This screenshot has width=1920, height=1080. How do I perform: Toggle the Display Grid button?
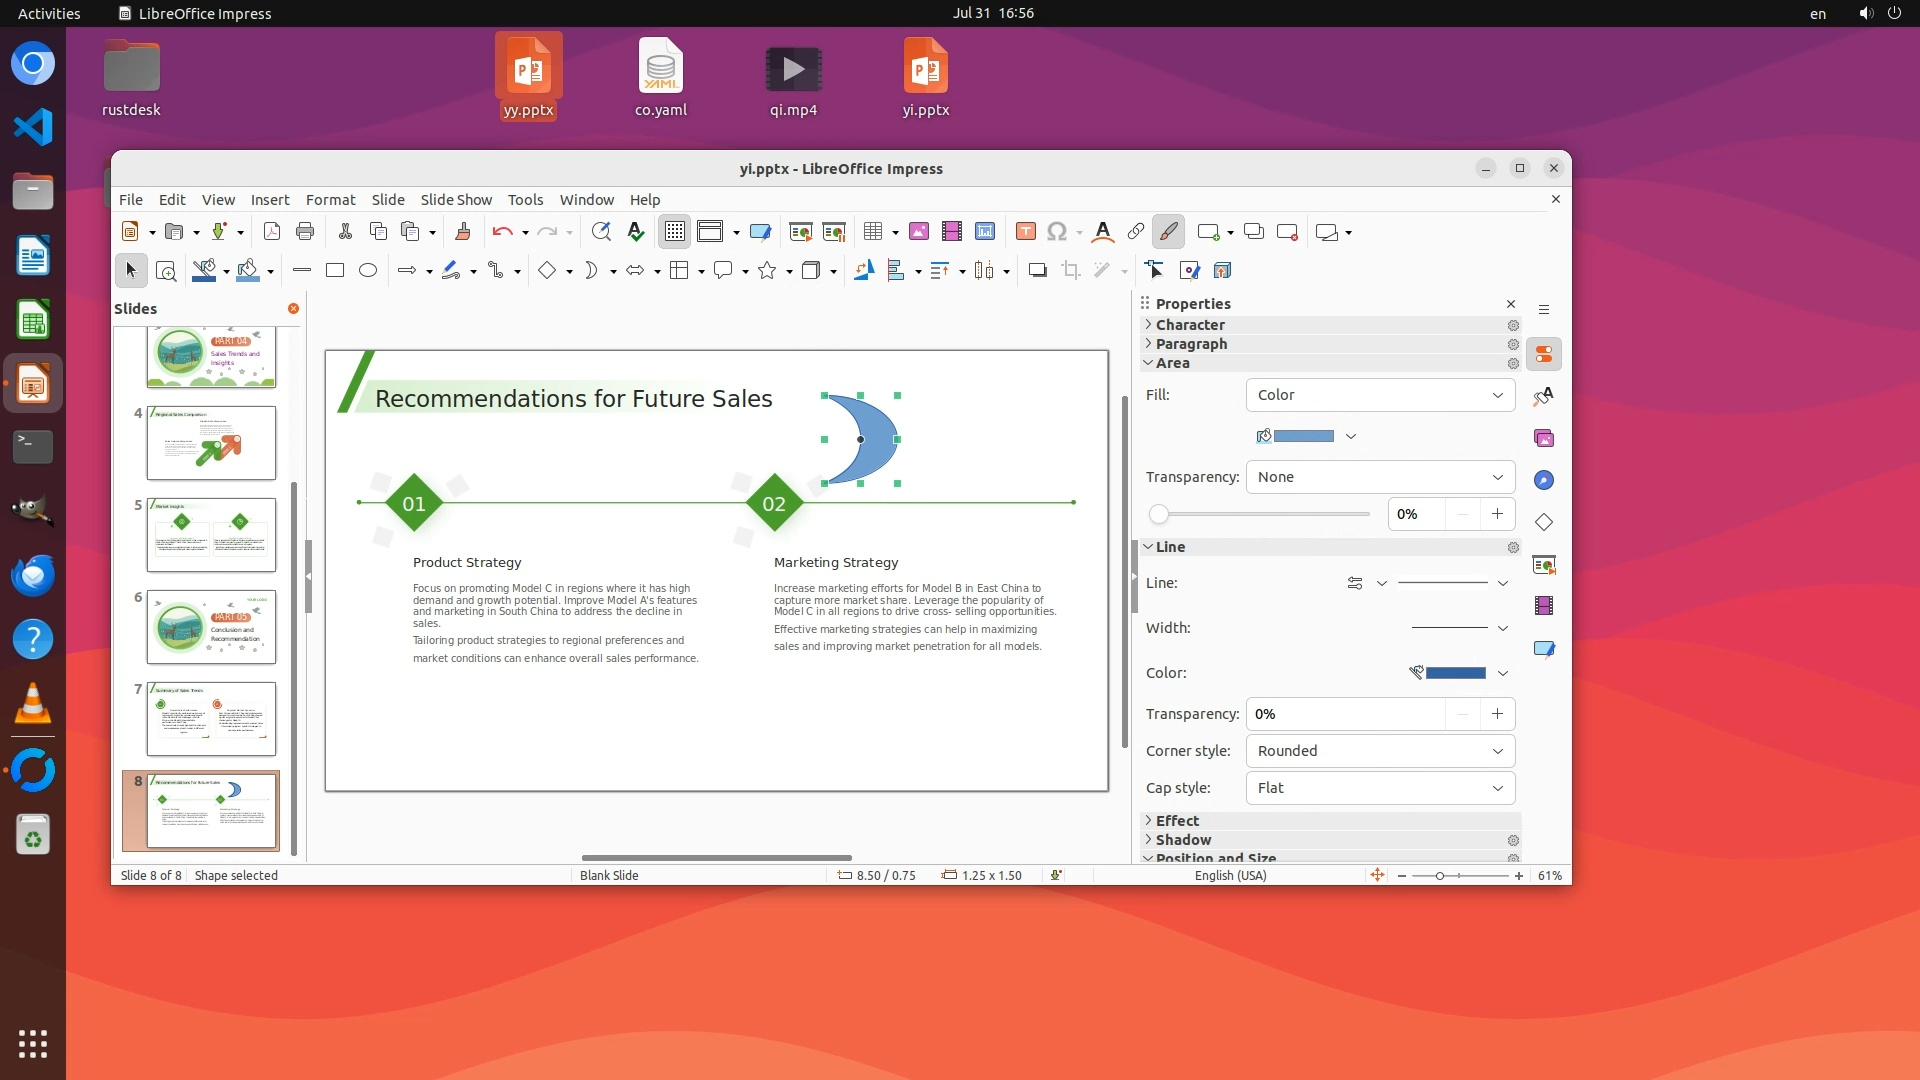(x=675, y=232)
